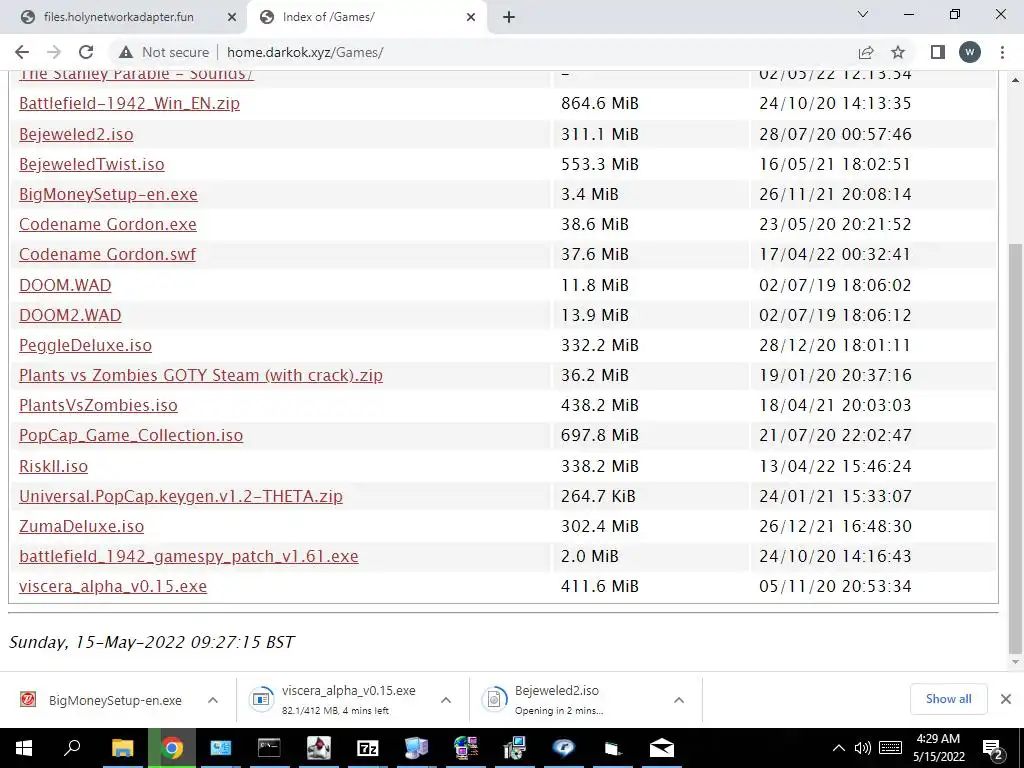The width and height of the screenshot is (1024, 768).
Task: Open Windows taskbar search
Action: (72, 748)
